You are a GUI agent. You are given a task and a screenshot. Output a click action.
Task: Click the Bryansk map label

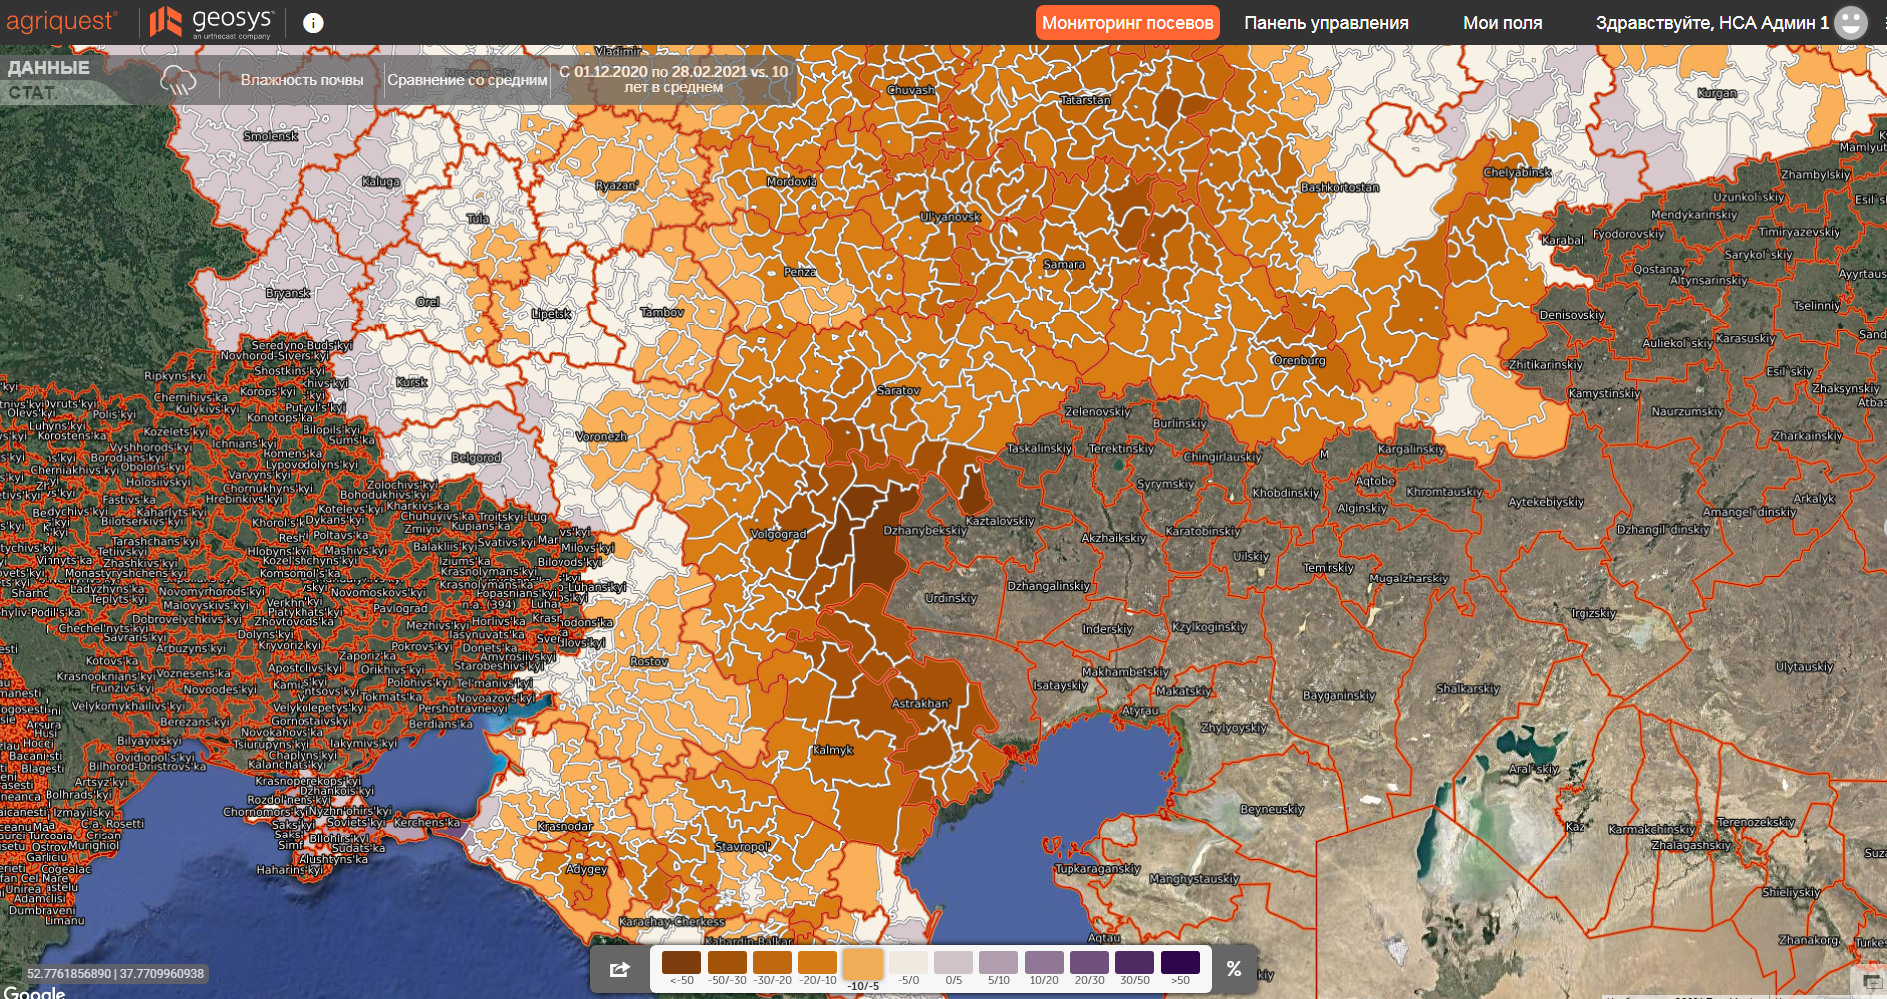click(x=288, y=293)
